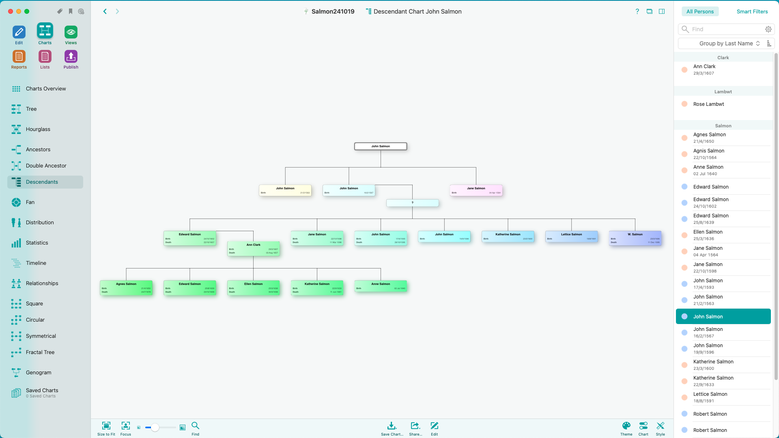Open the Fractal Tree chart
This screenshot has width=779, height=438.
[x=45, y=352]
